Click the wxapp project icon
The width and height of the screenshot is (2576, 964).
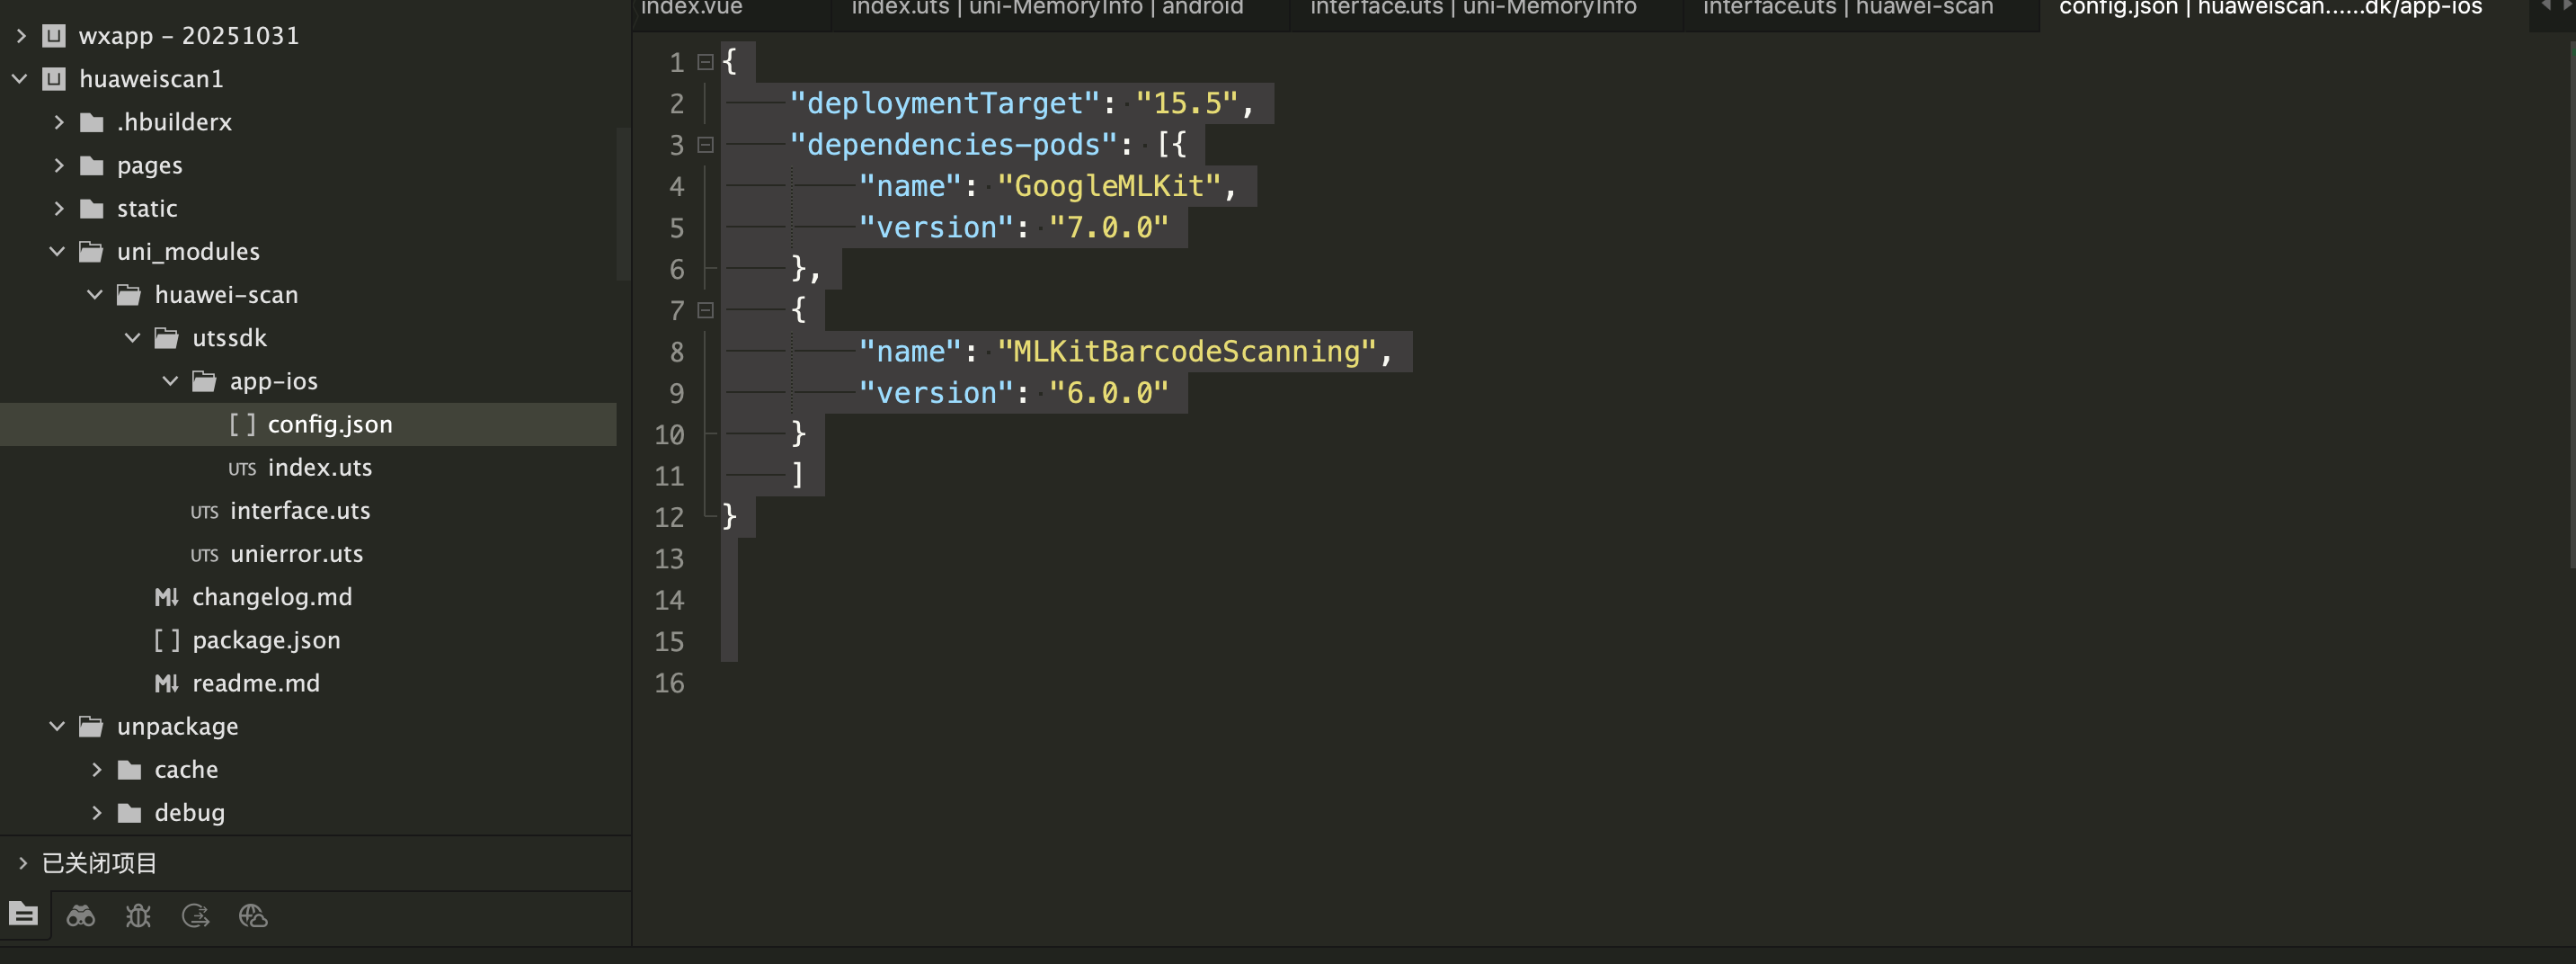[54, 36]
